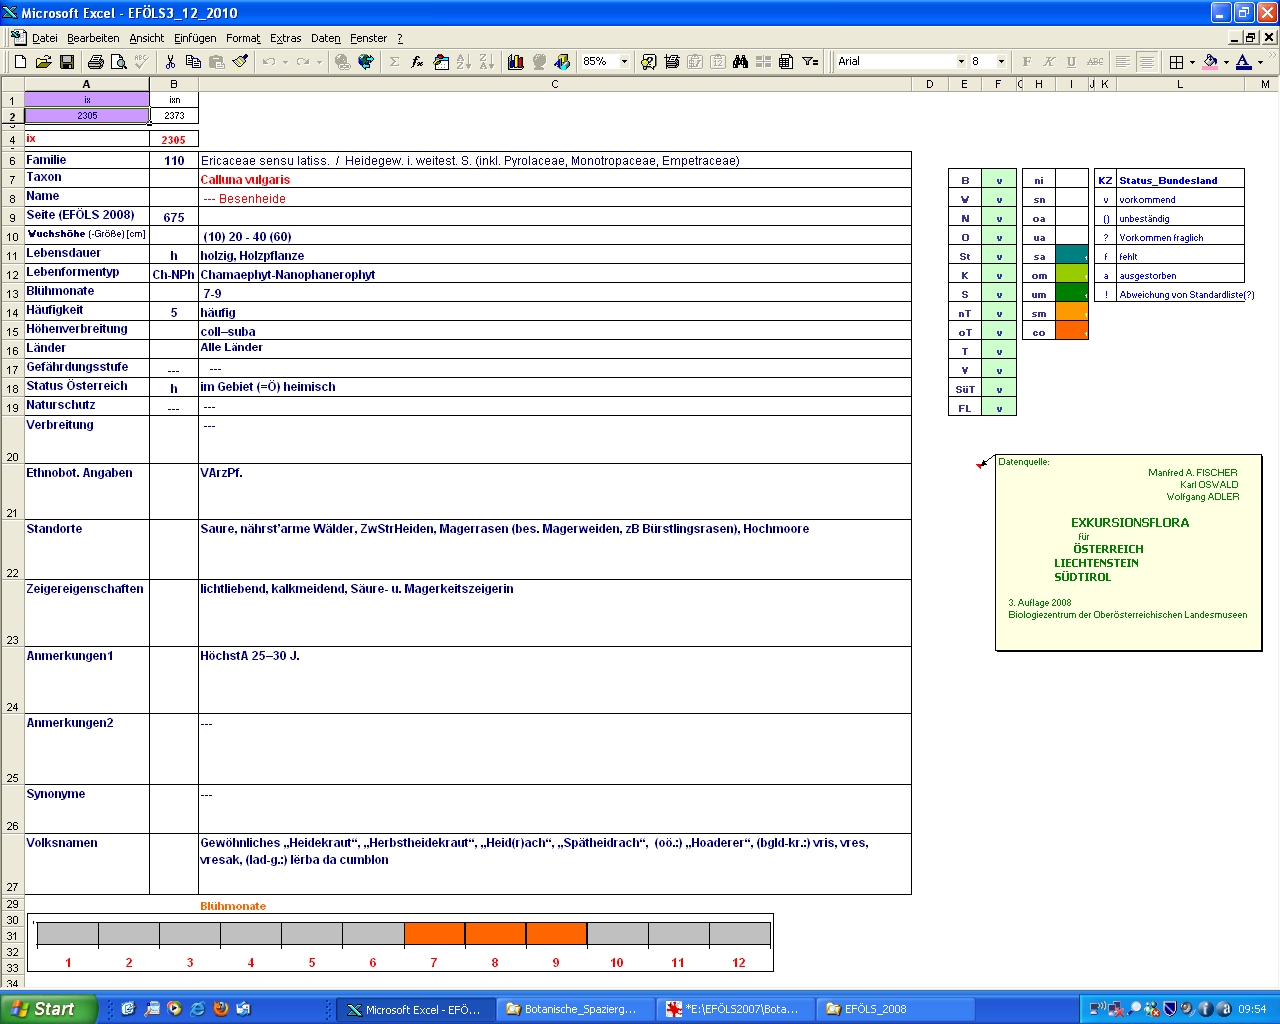The width and height of the screenshot is (1280, 1024).
Task: Open the Insert Function fx dialog
Action: (x=417, y=62)
